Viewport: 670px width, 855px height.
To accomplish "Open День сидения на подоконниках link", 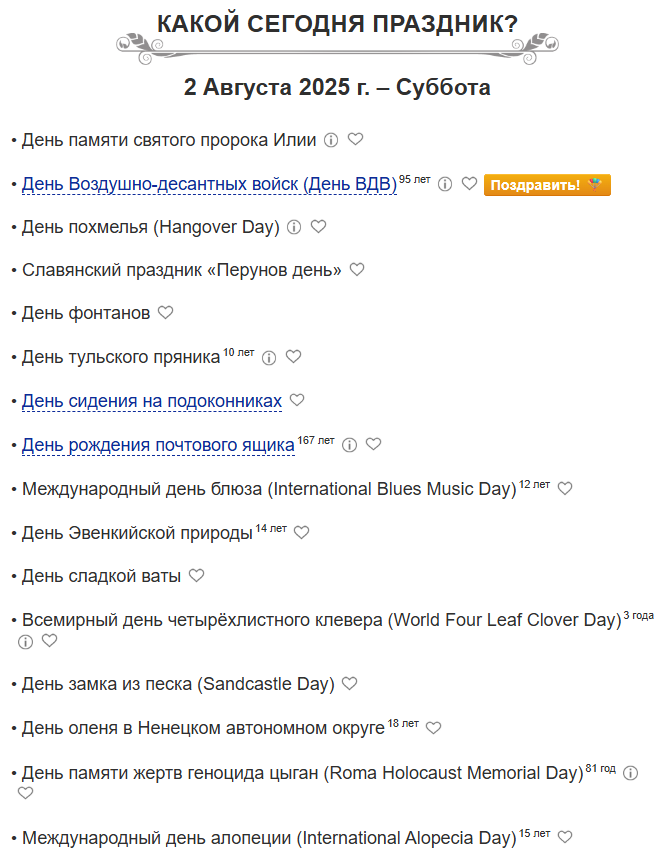I will tap(152, 401).
